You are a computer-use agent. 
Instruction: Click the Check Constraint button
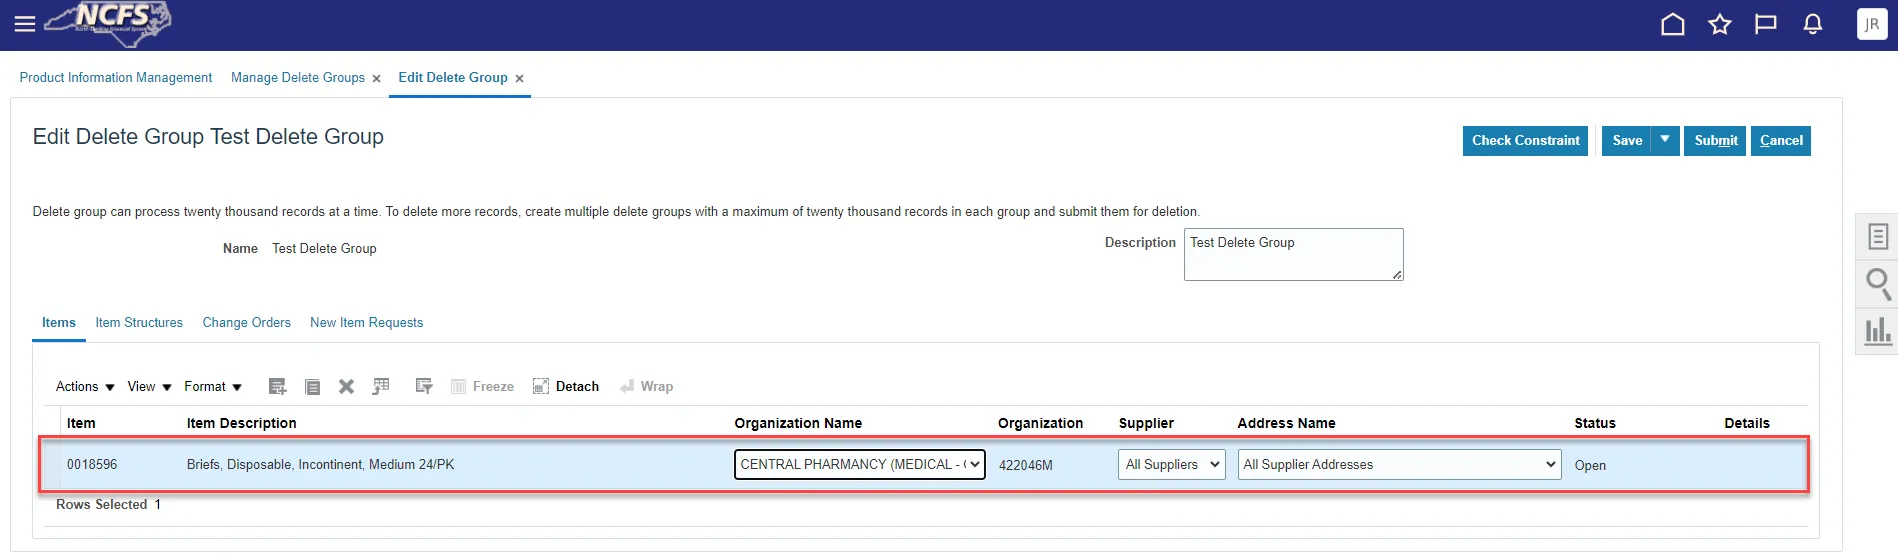[1525, 141]
